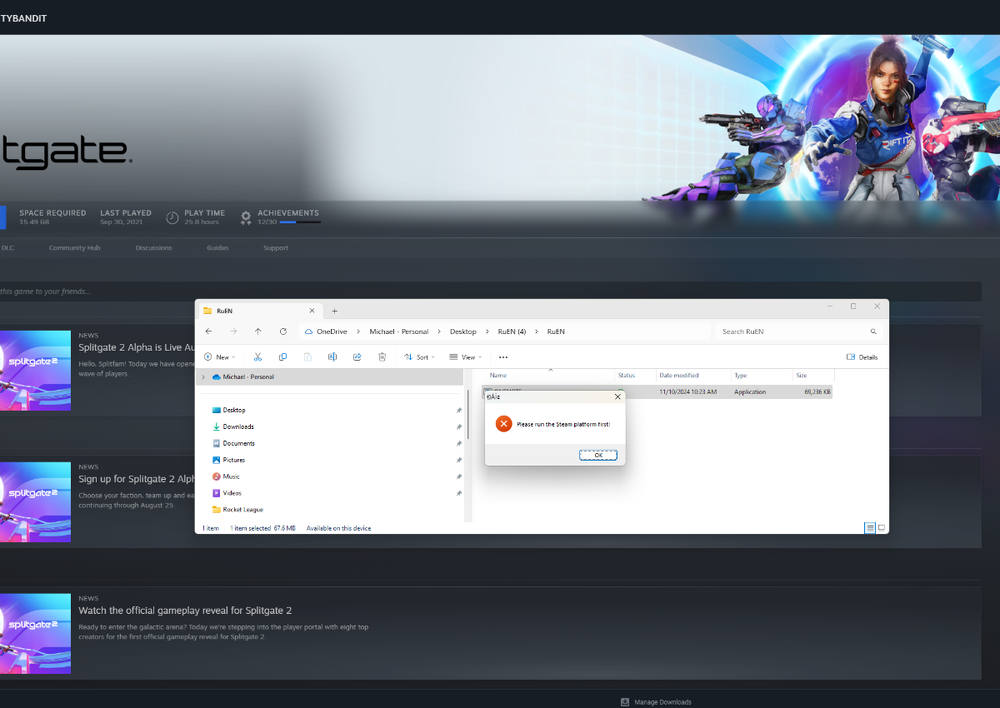Image resolution: width=1000 pixels, height=708 pixels.
Task: Select the Rename icon in the toolbar
Action: [x=333, y=357]
